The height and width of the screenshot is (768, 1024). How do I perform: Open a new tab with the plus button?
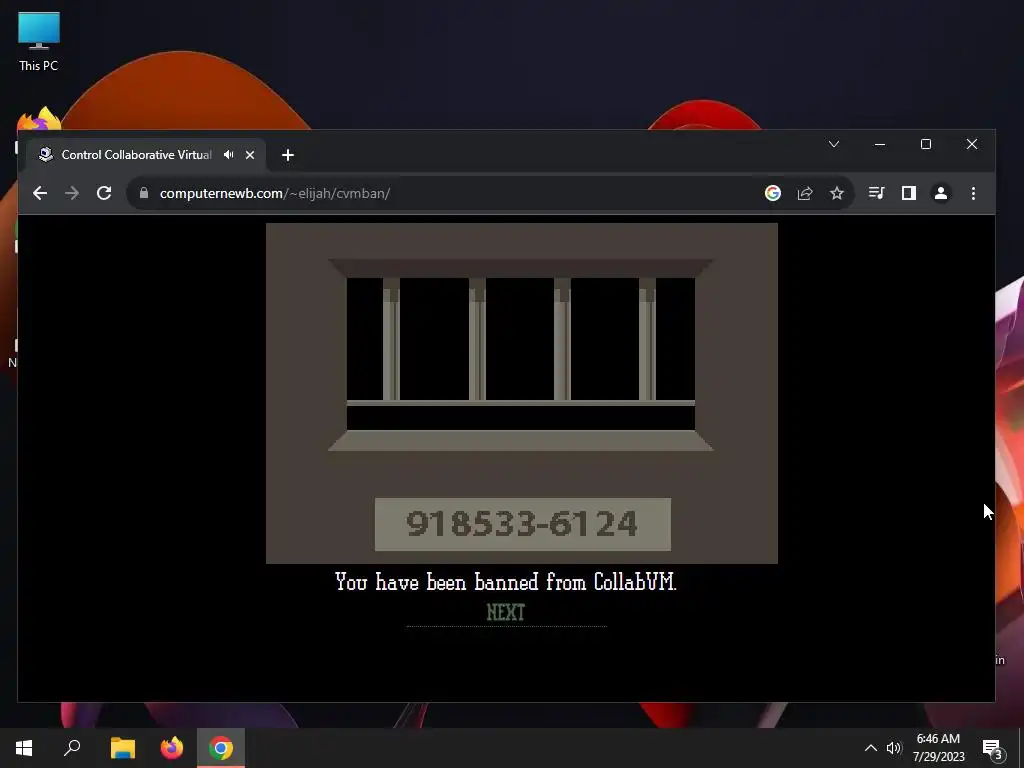pos(288,155)
